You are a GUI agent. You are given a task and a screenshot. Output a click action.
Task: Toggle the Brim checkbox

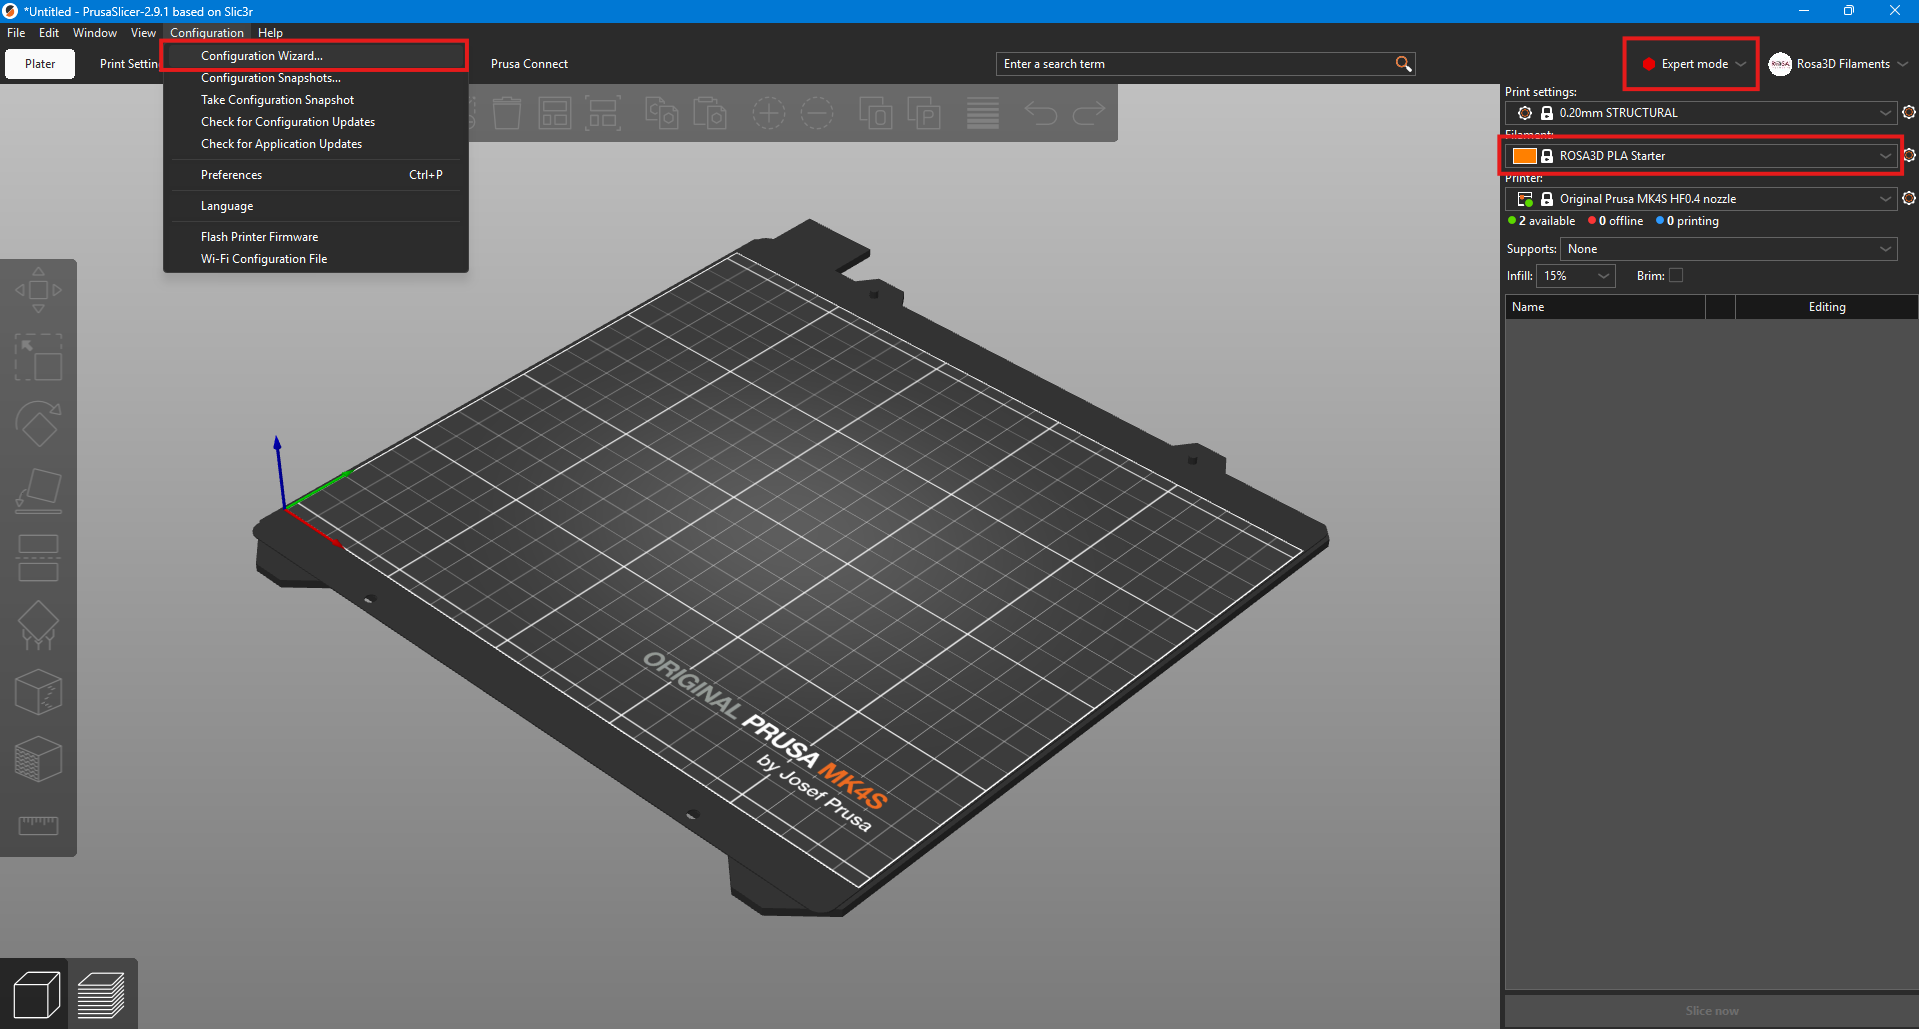coord(1676,275)
